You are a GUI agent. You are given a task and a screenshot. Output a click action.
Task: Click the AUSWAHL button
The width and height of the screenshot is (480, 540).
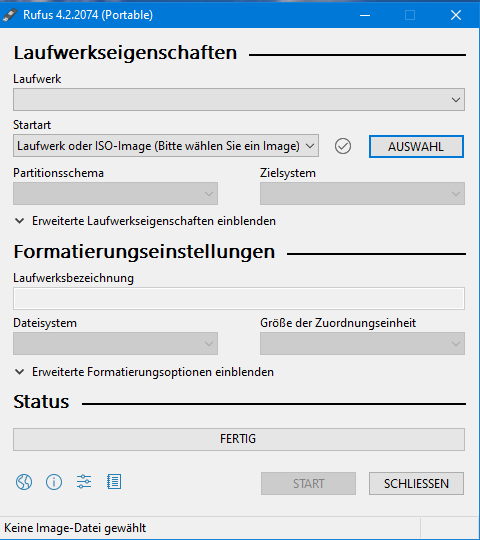point(416,147)
